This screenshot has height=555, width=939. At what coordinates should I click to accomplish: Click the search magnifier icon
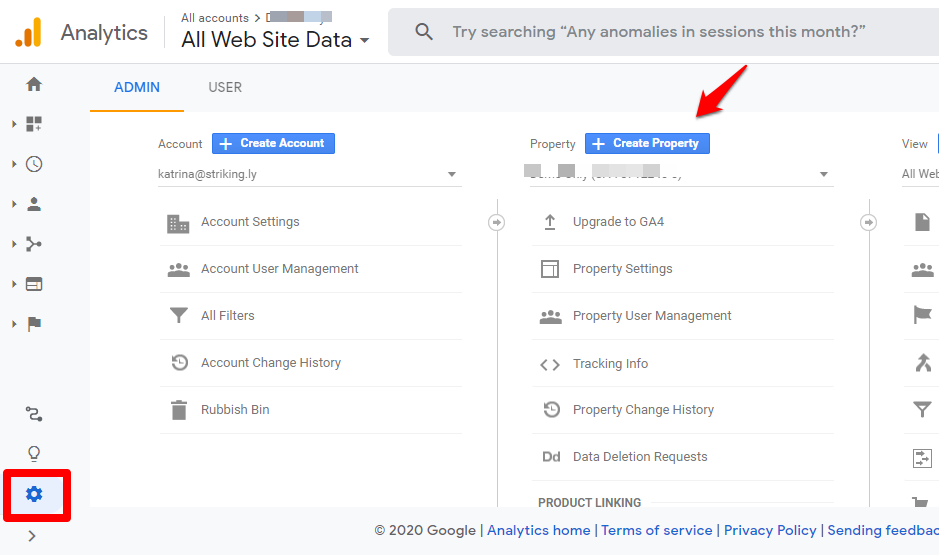[423, 32]
